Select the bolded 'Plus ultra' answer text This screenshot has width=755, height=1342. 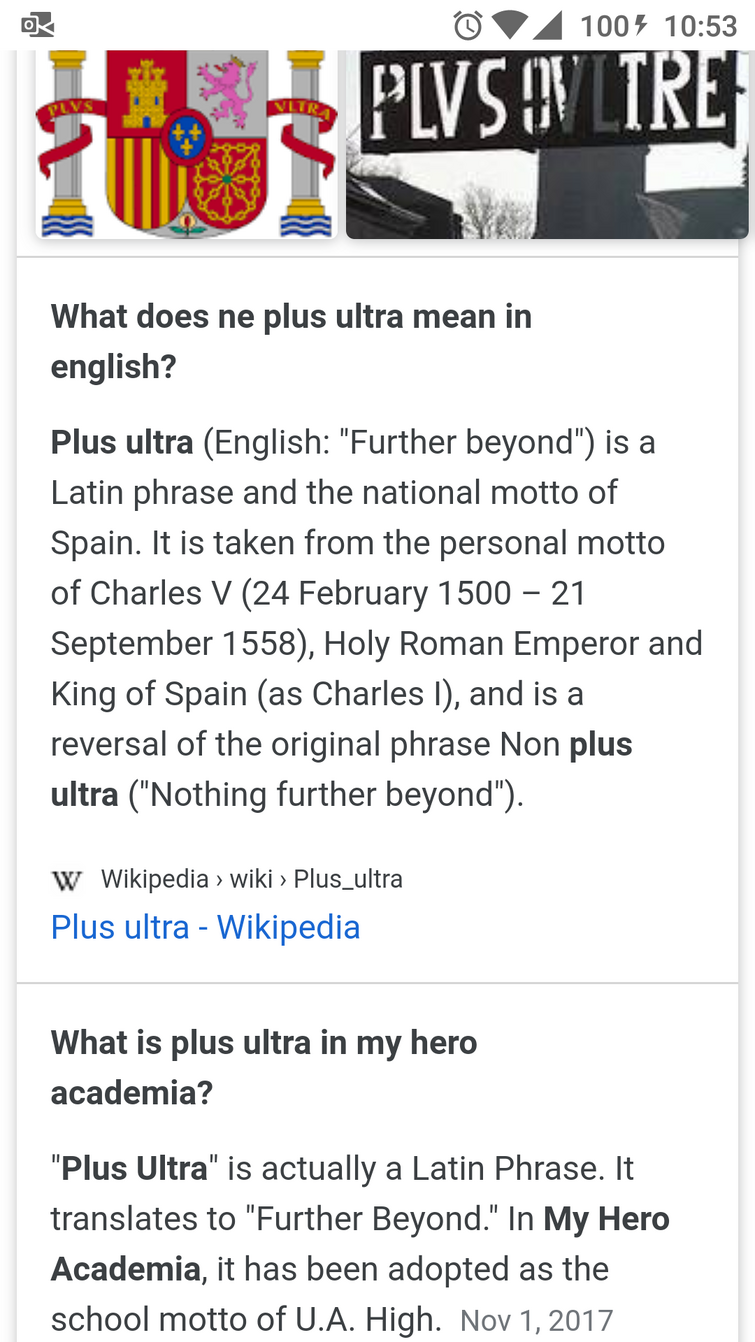(121, 441)
